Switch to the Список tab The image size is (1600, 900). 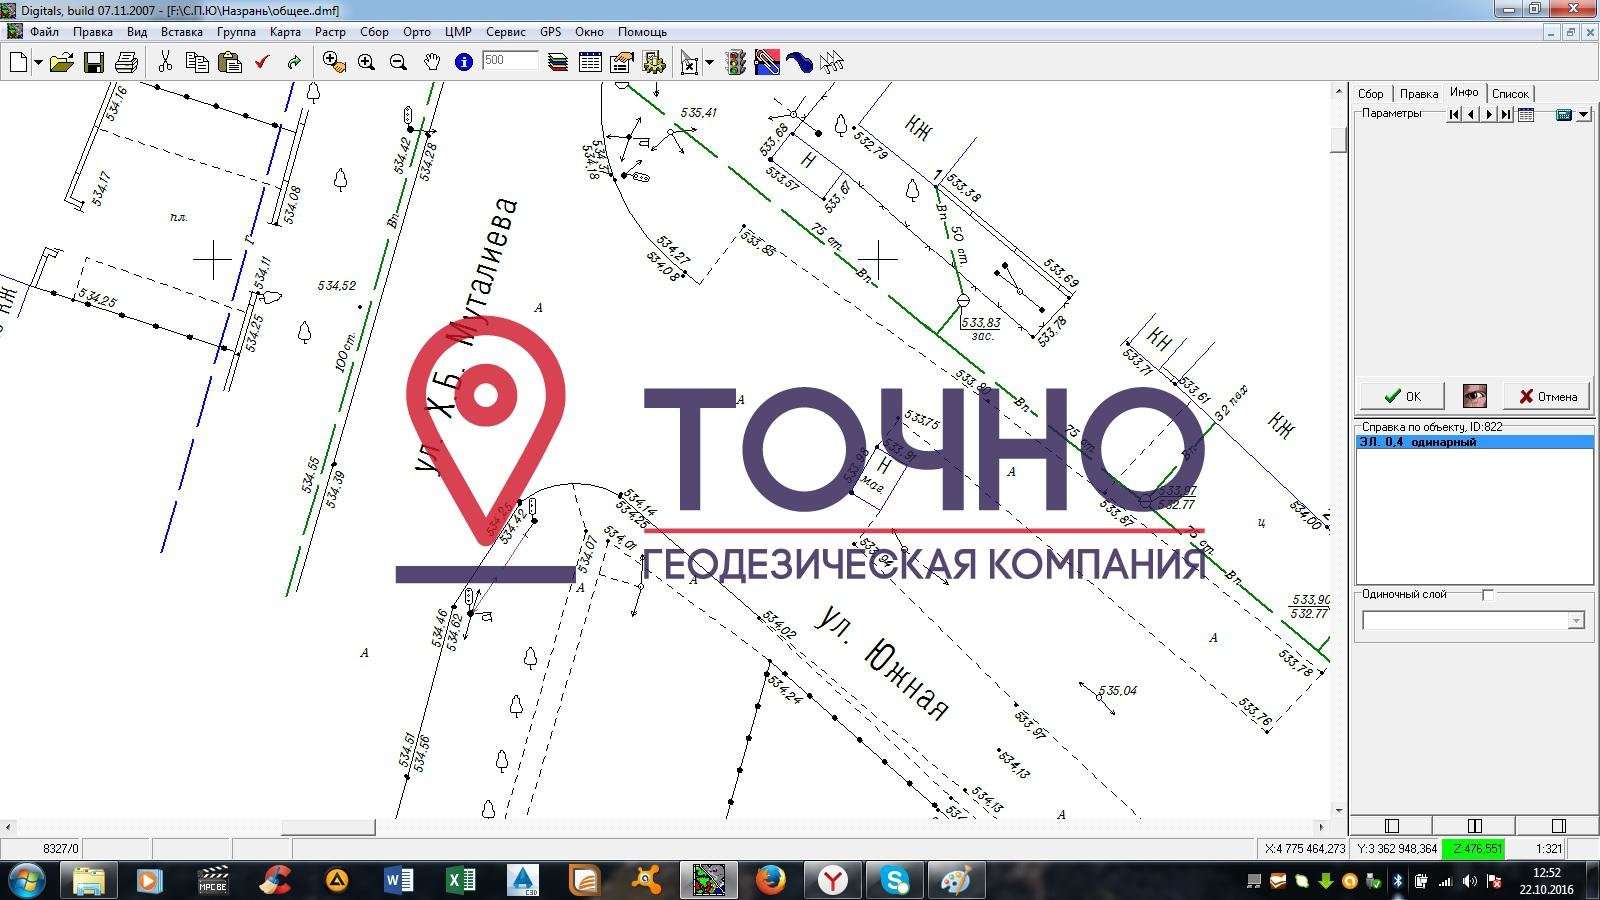click(1510, 93)
